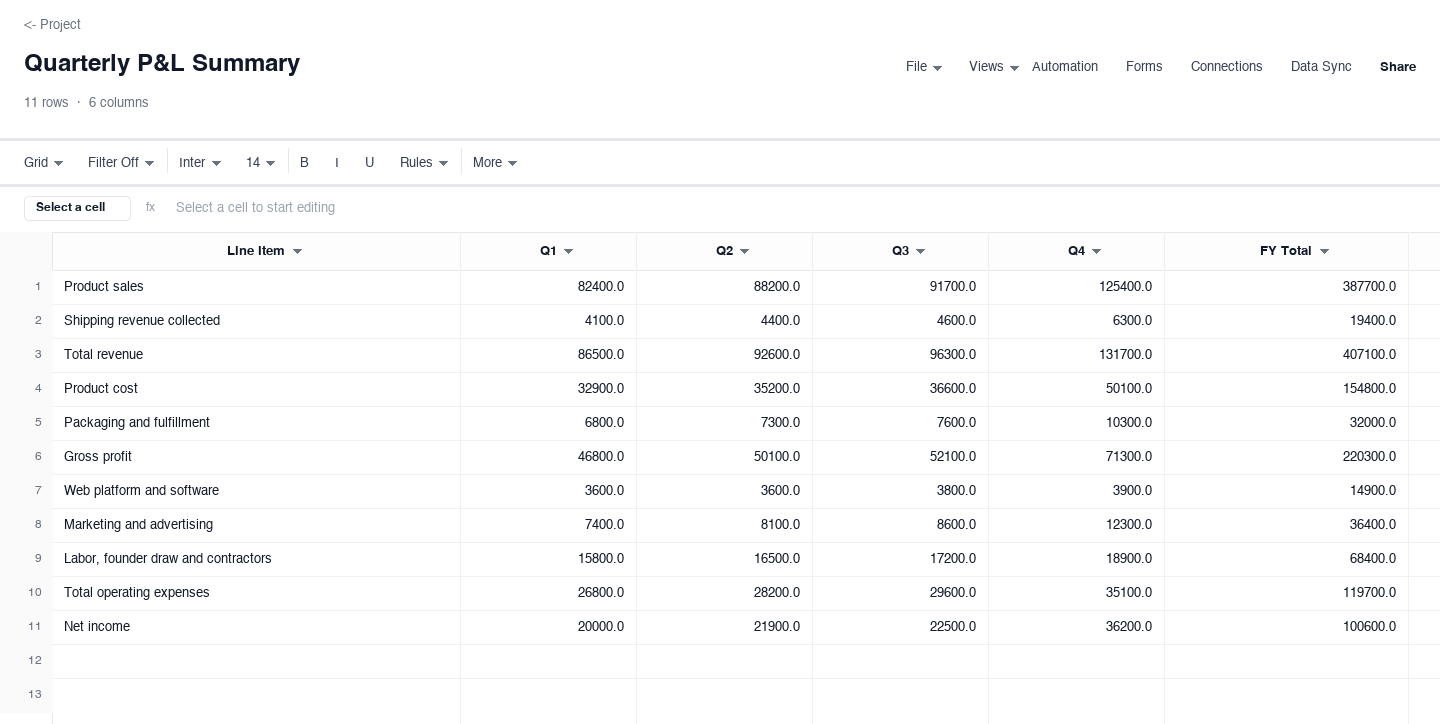The width and height of the screenshot is (1440, 724).
Task: Open the More toolbar dropdown
Action: coord(495,163)
